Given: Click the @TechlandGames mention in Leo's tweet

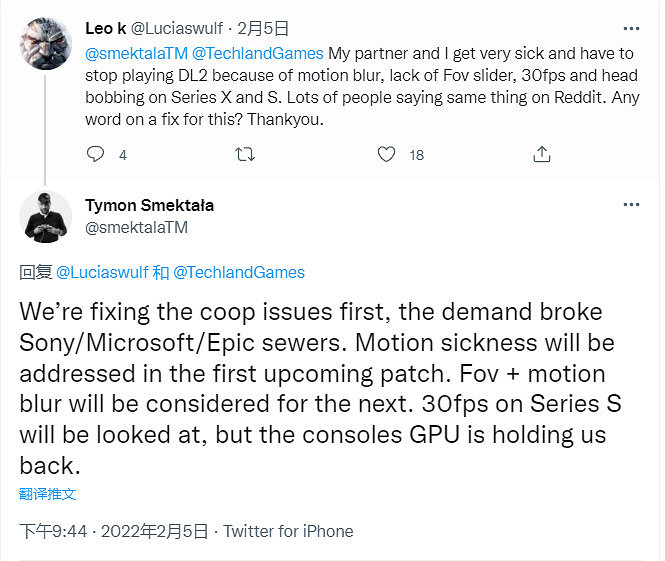Looking at the screenshot, I should (x=260, y=53).
